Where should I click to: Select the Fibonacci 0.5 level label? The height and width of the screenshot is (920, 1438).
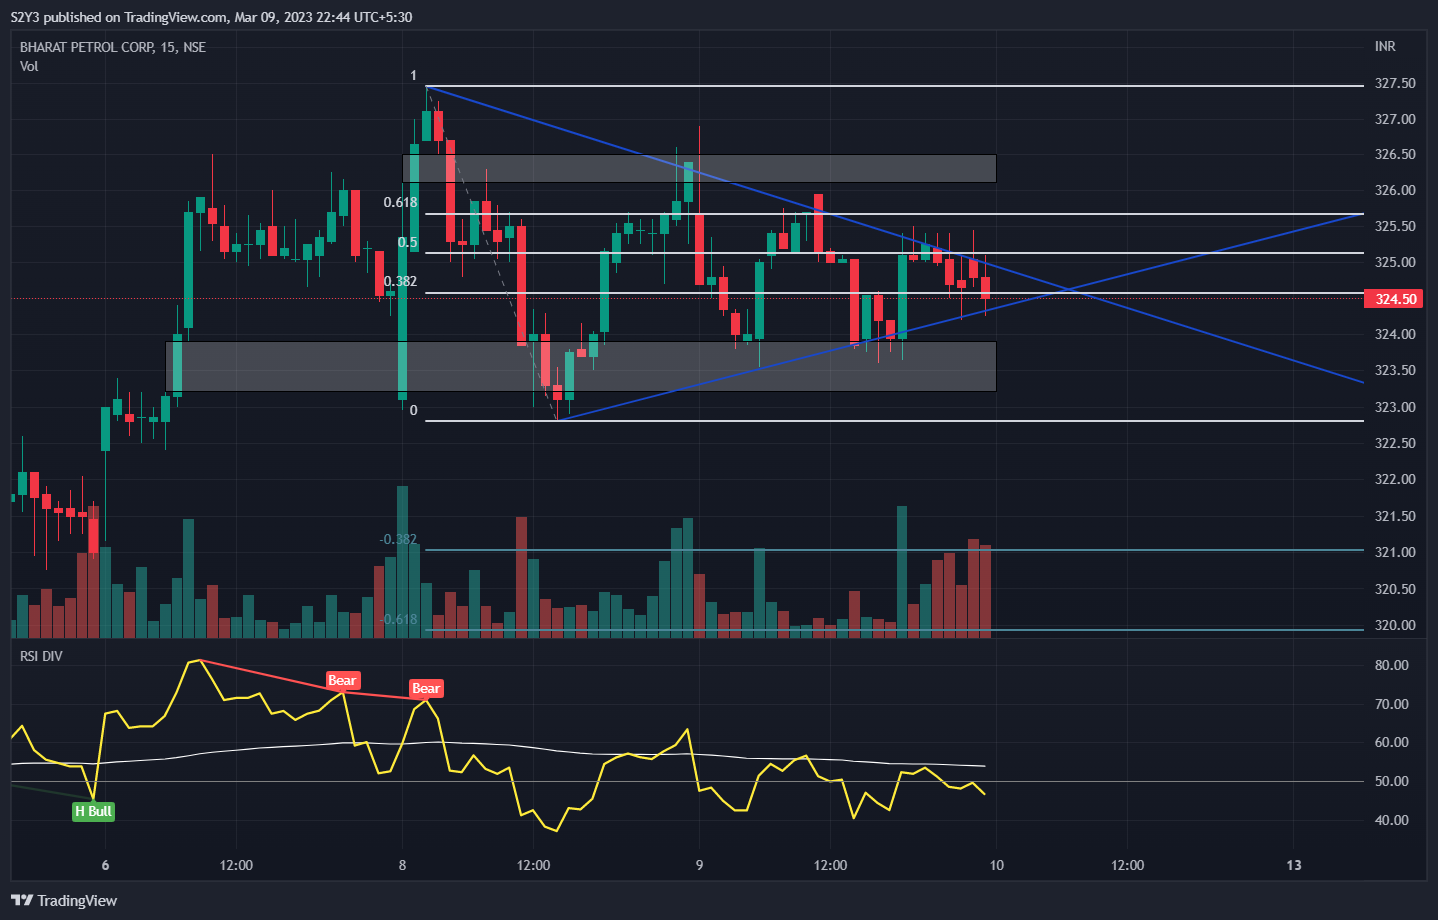pyautogui.click(x=407, y=243)
